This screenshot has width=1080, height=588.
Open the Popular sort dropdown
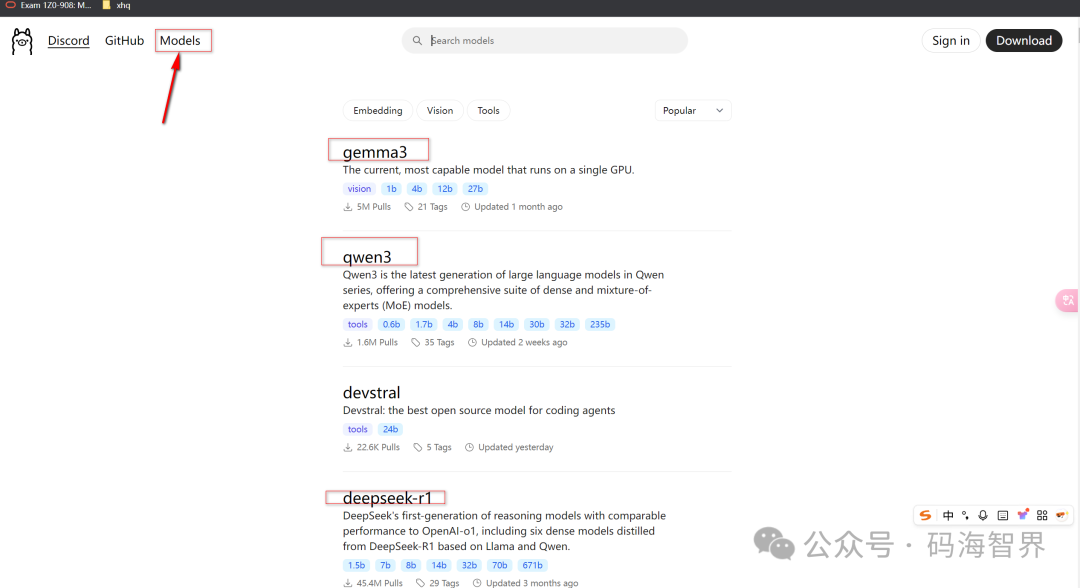pyautogui.click(x=693, y=110)
